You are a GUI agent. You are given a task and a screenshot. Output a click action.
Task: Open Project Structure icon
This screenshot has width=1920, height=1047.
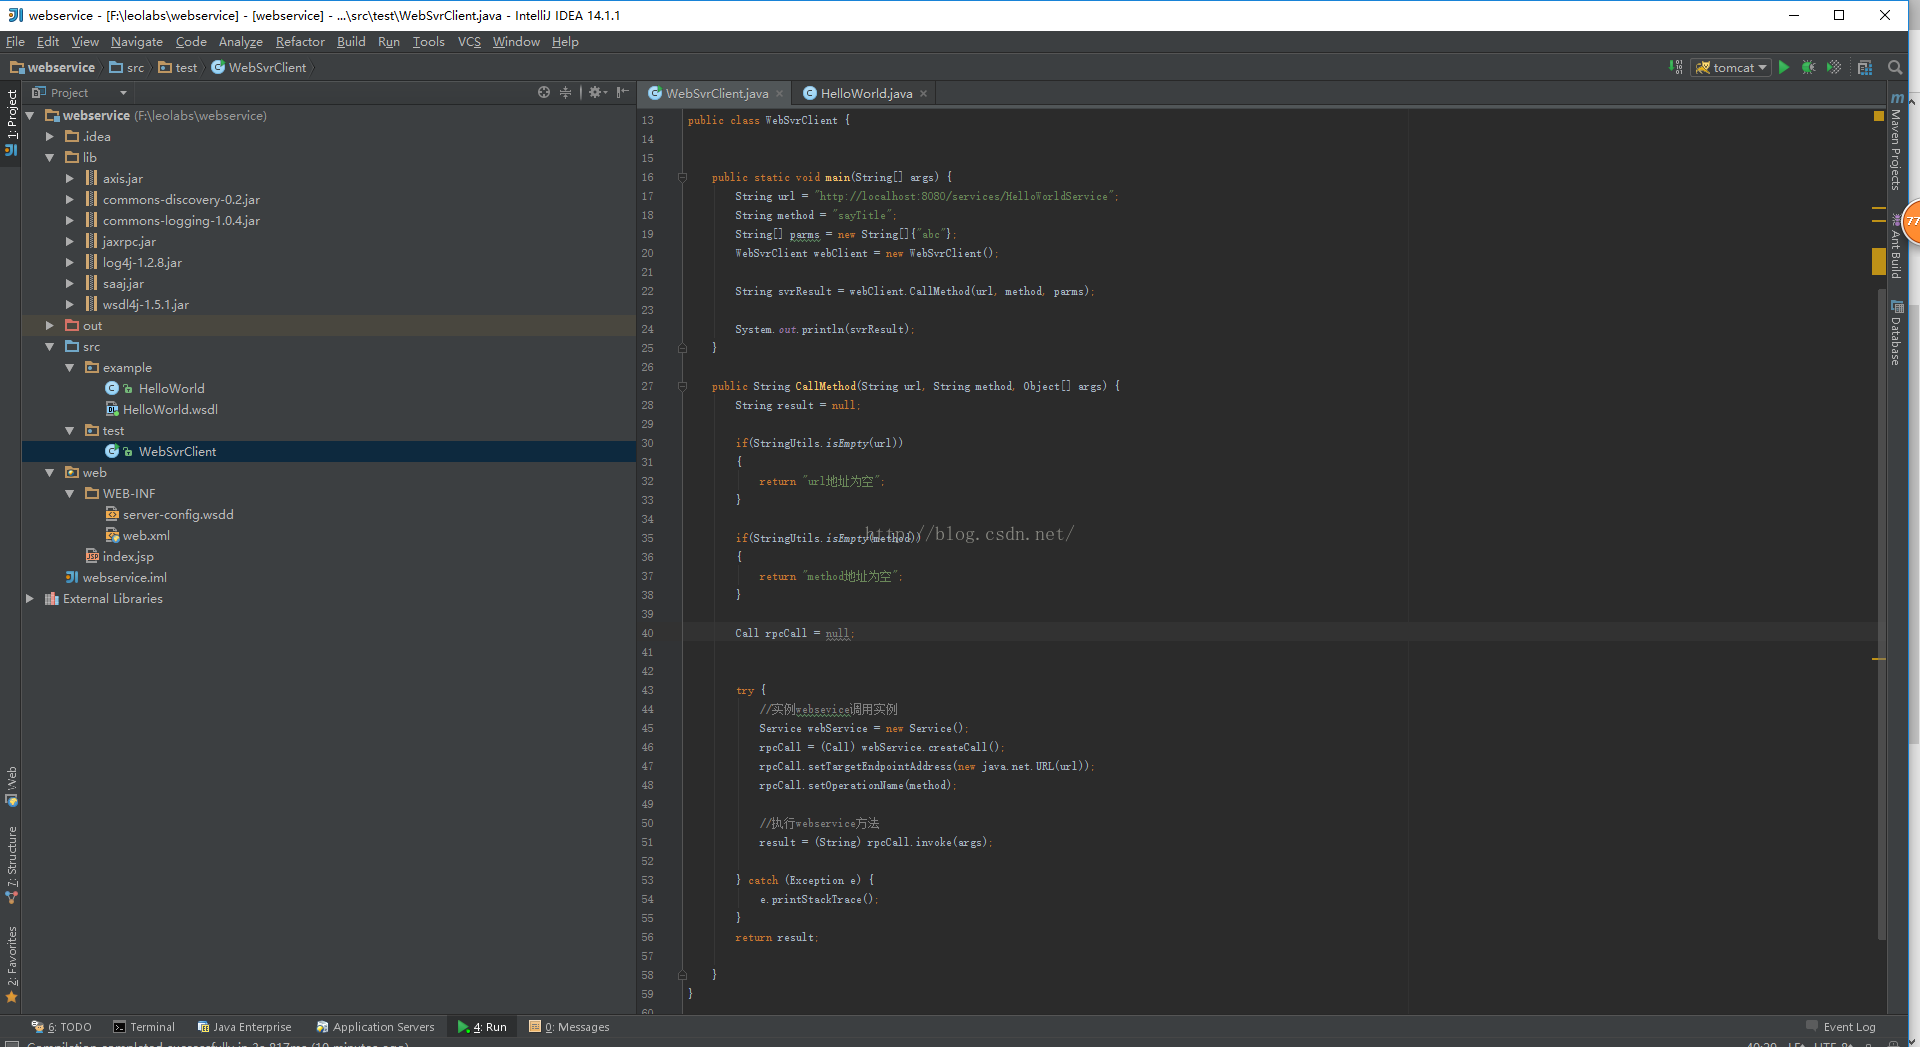[x=1865, y=67]
